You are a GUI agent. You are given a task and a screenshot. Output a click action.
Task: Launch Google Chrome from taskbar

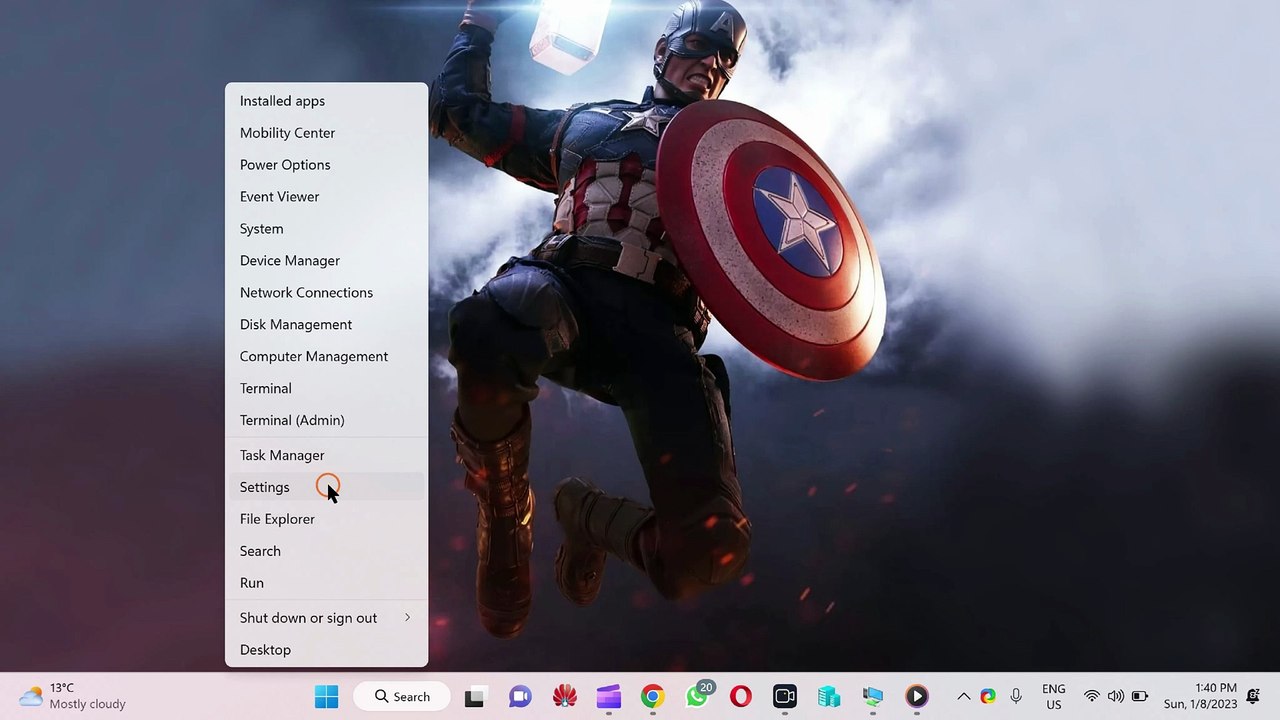(x=652, y=696)
